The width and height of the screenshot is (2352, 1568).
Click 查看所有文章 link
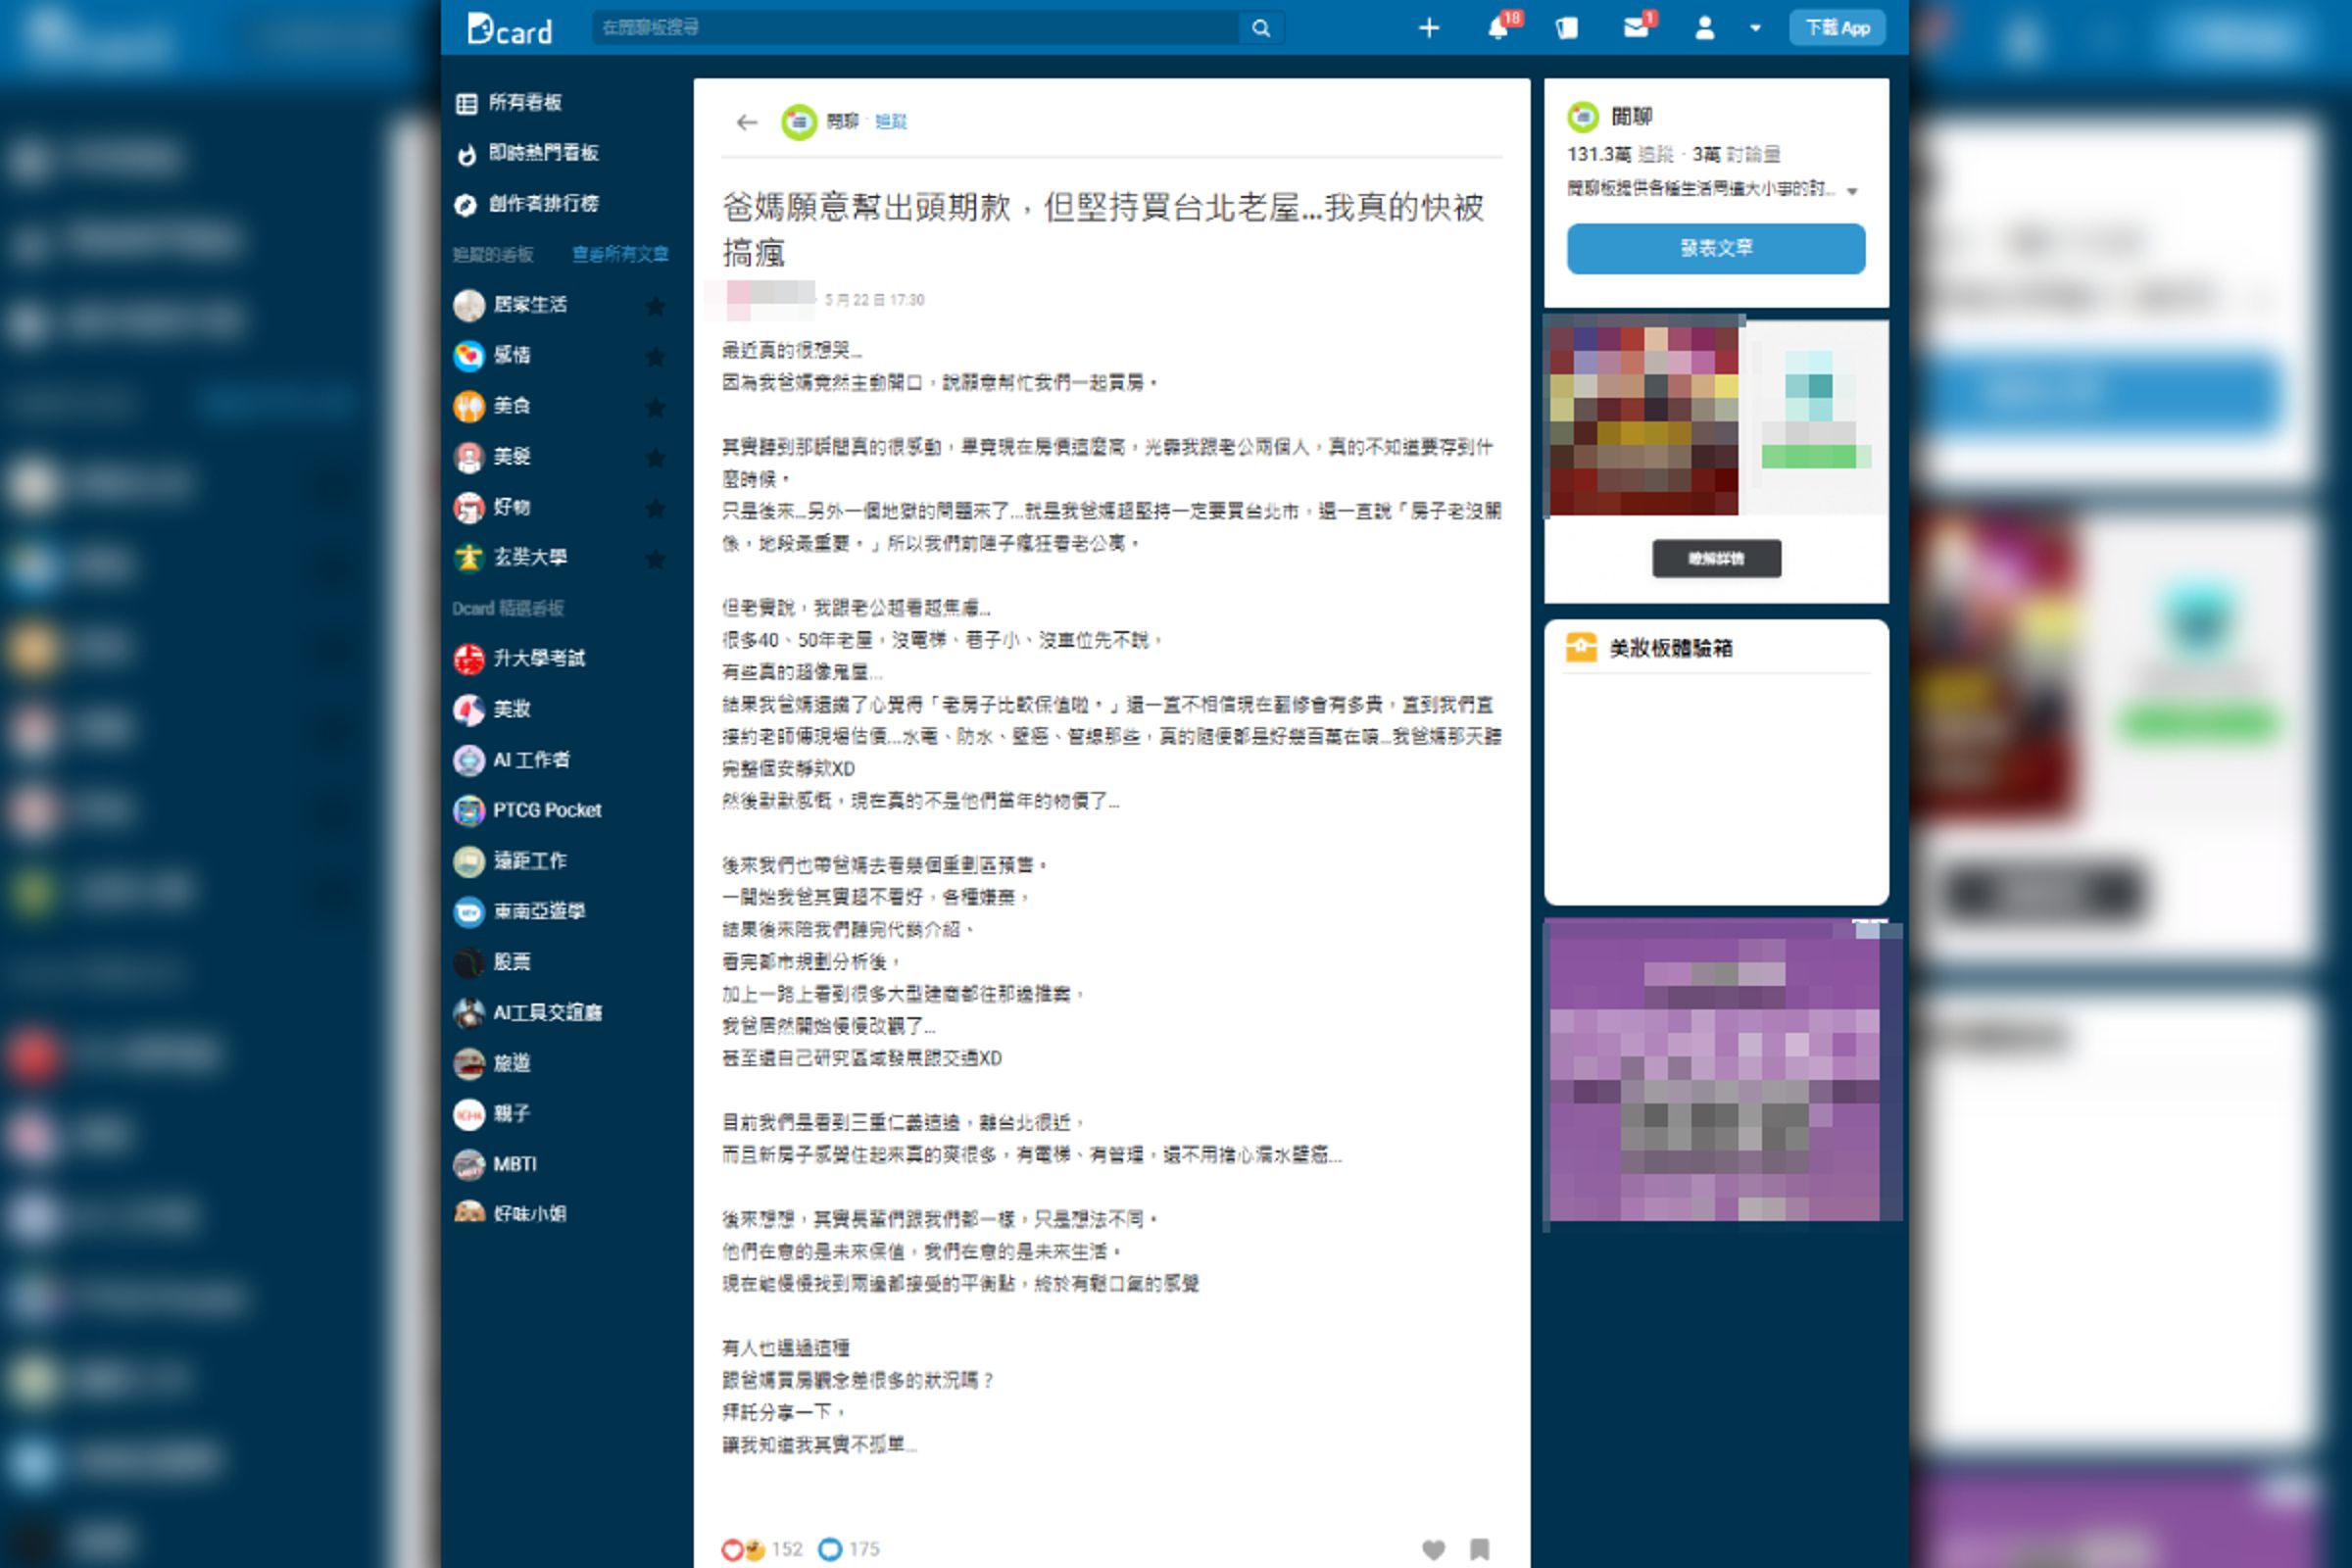coord(620,254)
